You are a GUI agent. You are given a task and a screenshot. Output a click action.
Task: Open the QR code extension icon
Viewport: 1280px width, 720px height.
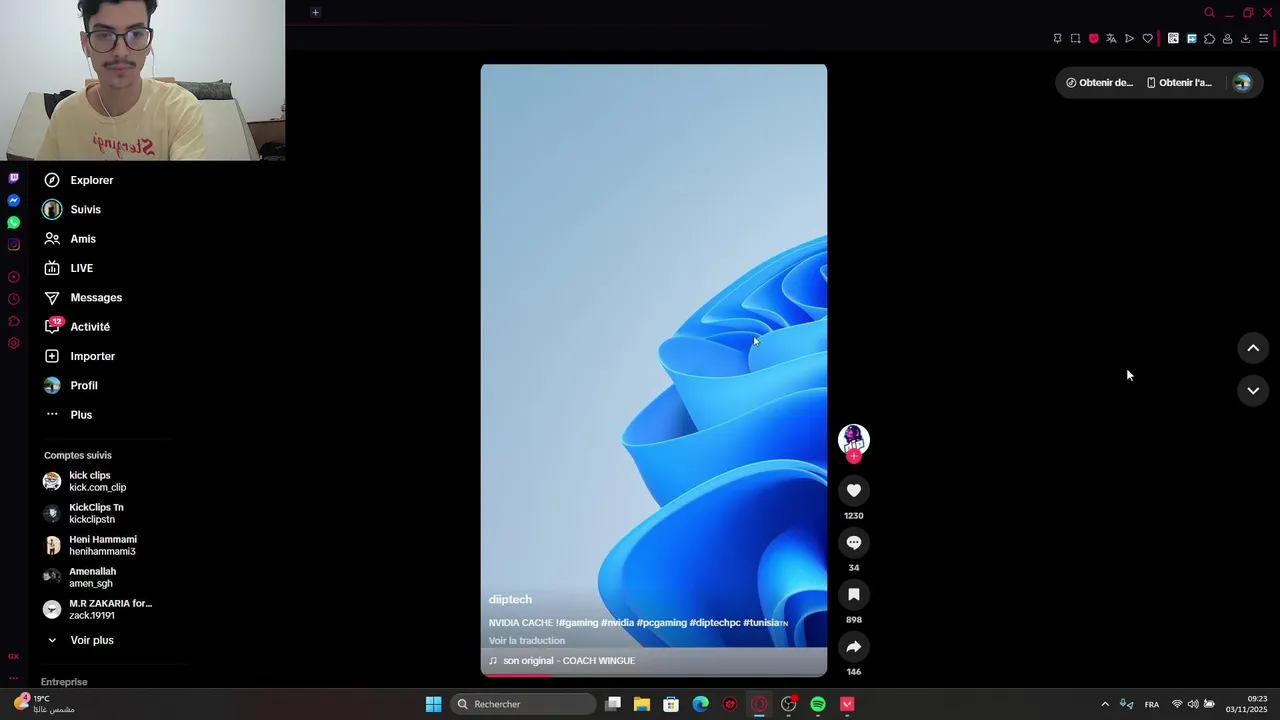(x=1173, y=39)
